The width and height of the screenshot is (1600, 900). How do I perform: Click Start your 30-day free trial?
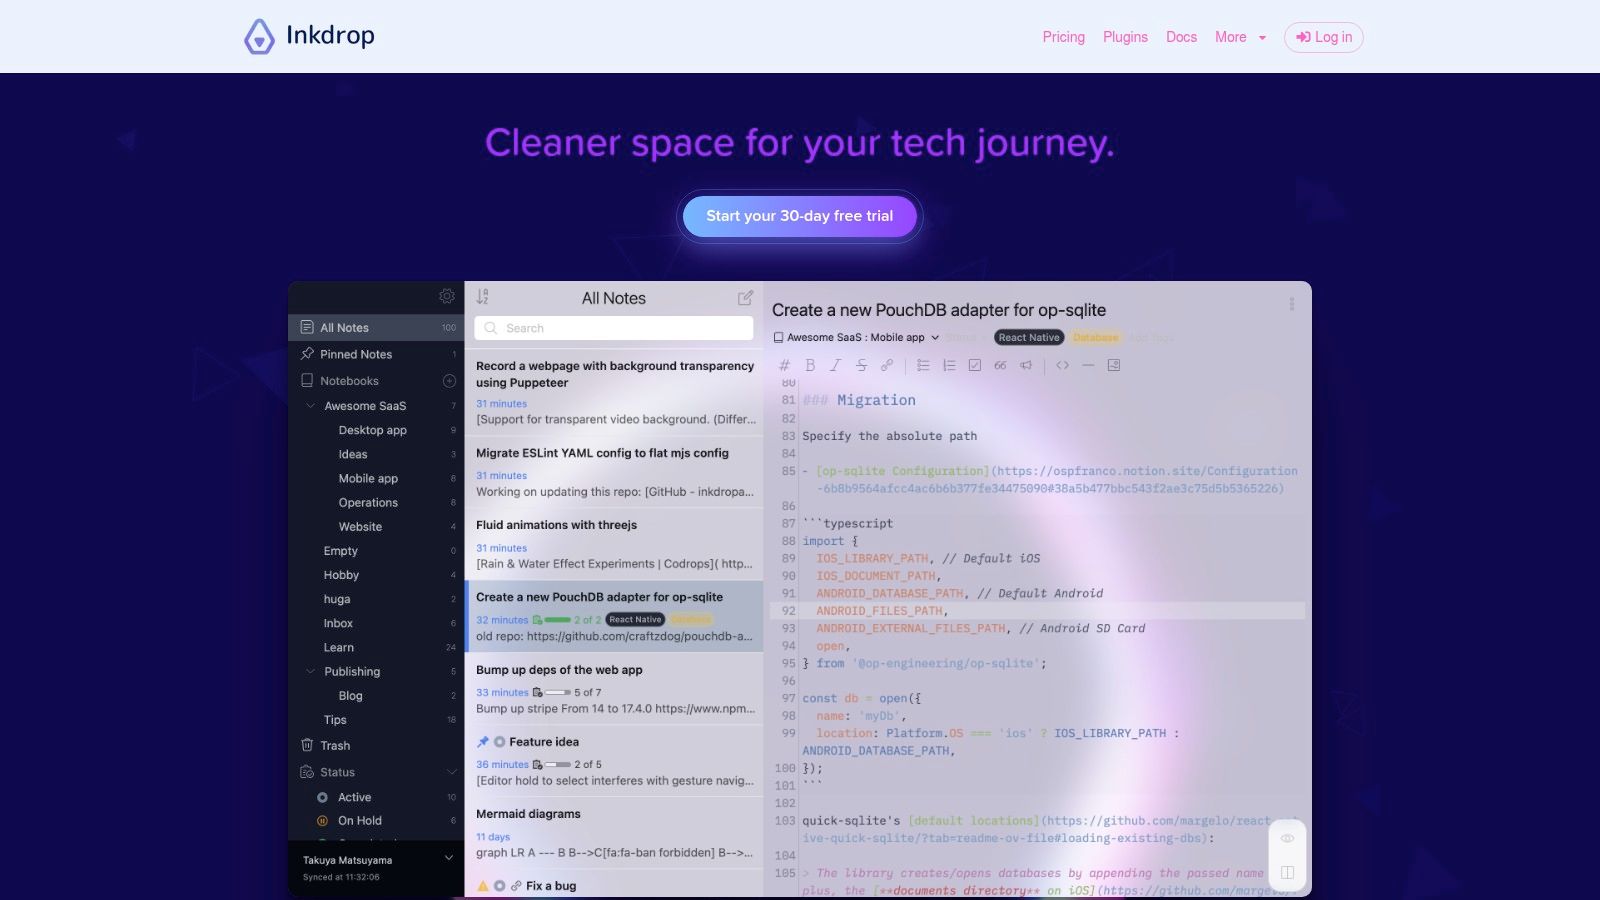click(x=800, y=216)
